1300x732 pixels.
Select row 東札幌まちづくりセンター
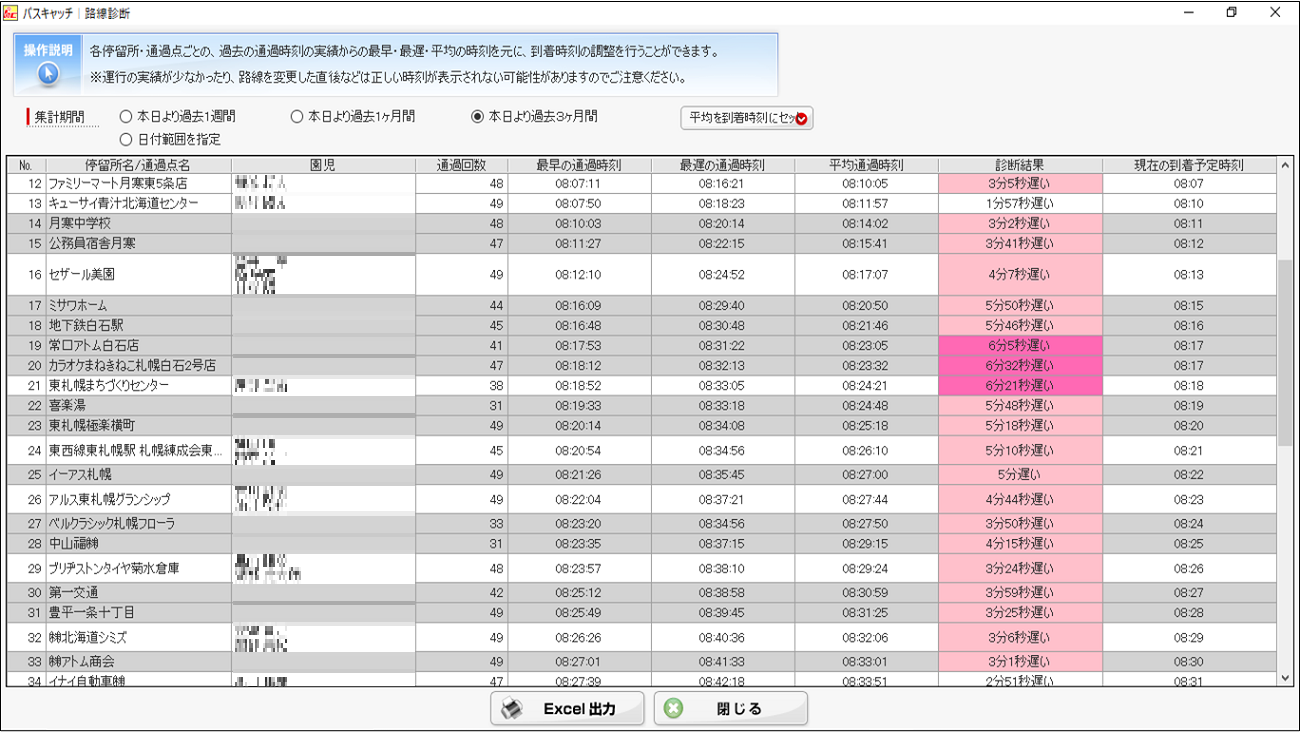pos(642,386)
